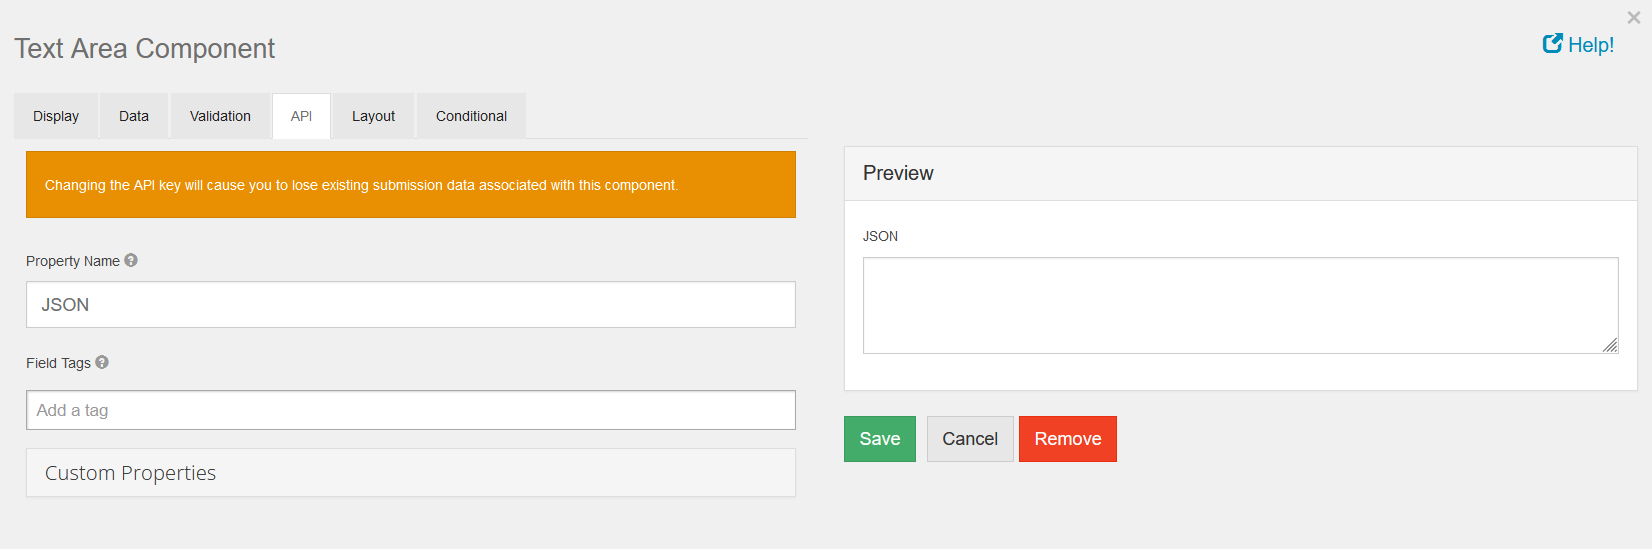Switch to the Display tab
Viewport: 1652px width, 549px height.
pyautogui.click(x=56, y=116)
